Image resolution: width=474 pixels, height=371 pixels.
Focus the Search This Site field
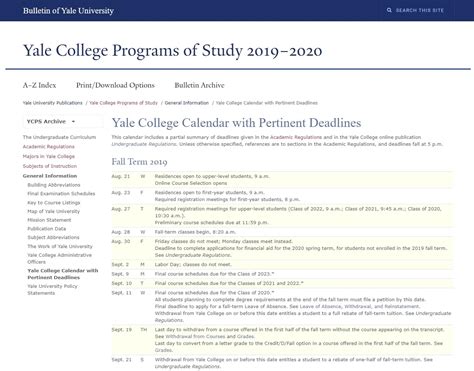pyautogui.click(x=420, y=10)
